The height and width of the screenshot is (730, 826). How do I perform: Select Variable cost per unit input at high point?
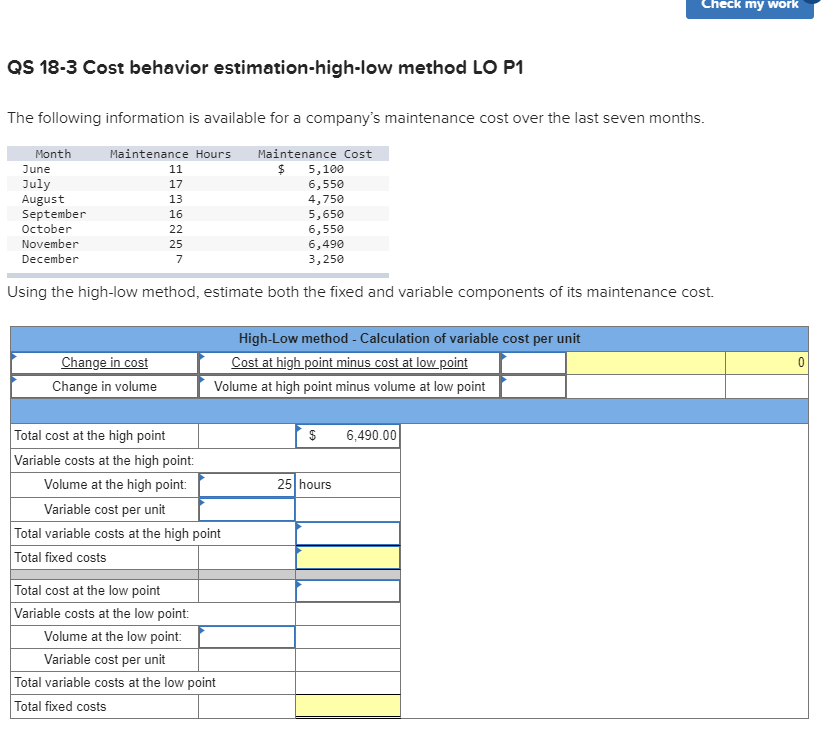(246, 509)
